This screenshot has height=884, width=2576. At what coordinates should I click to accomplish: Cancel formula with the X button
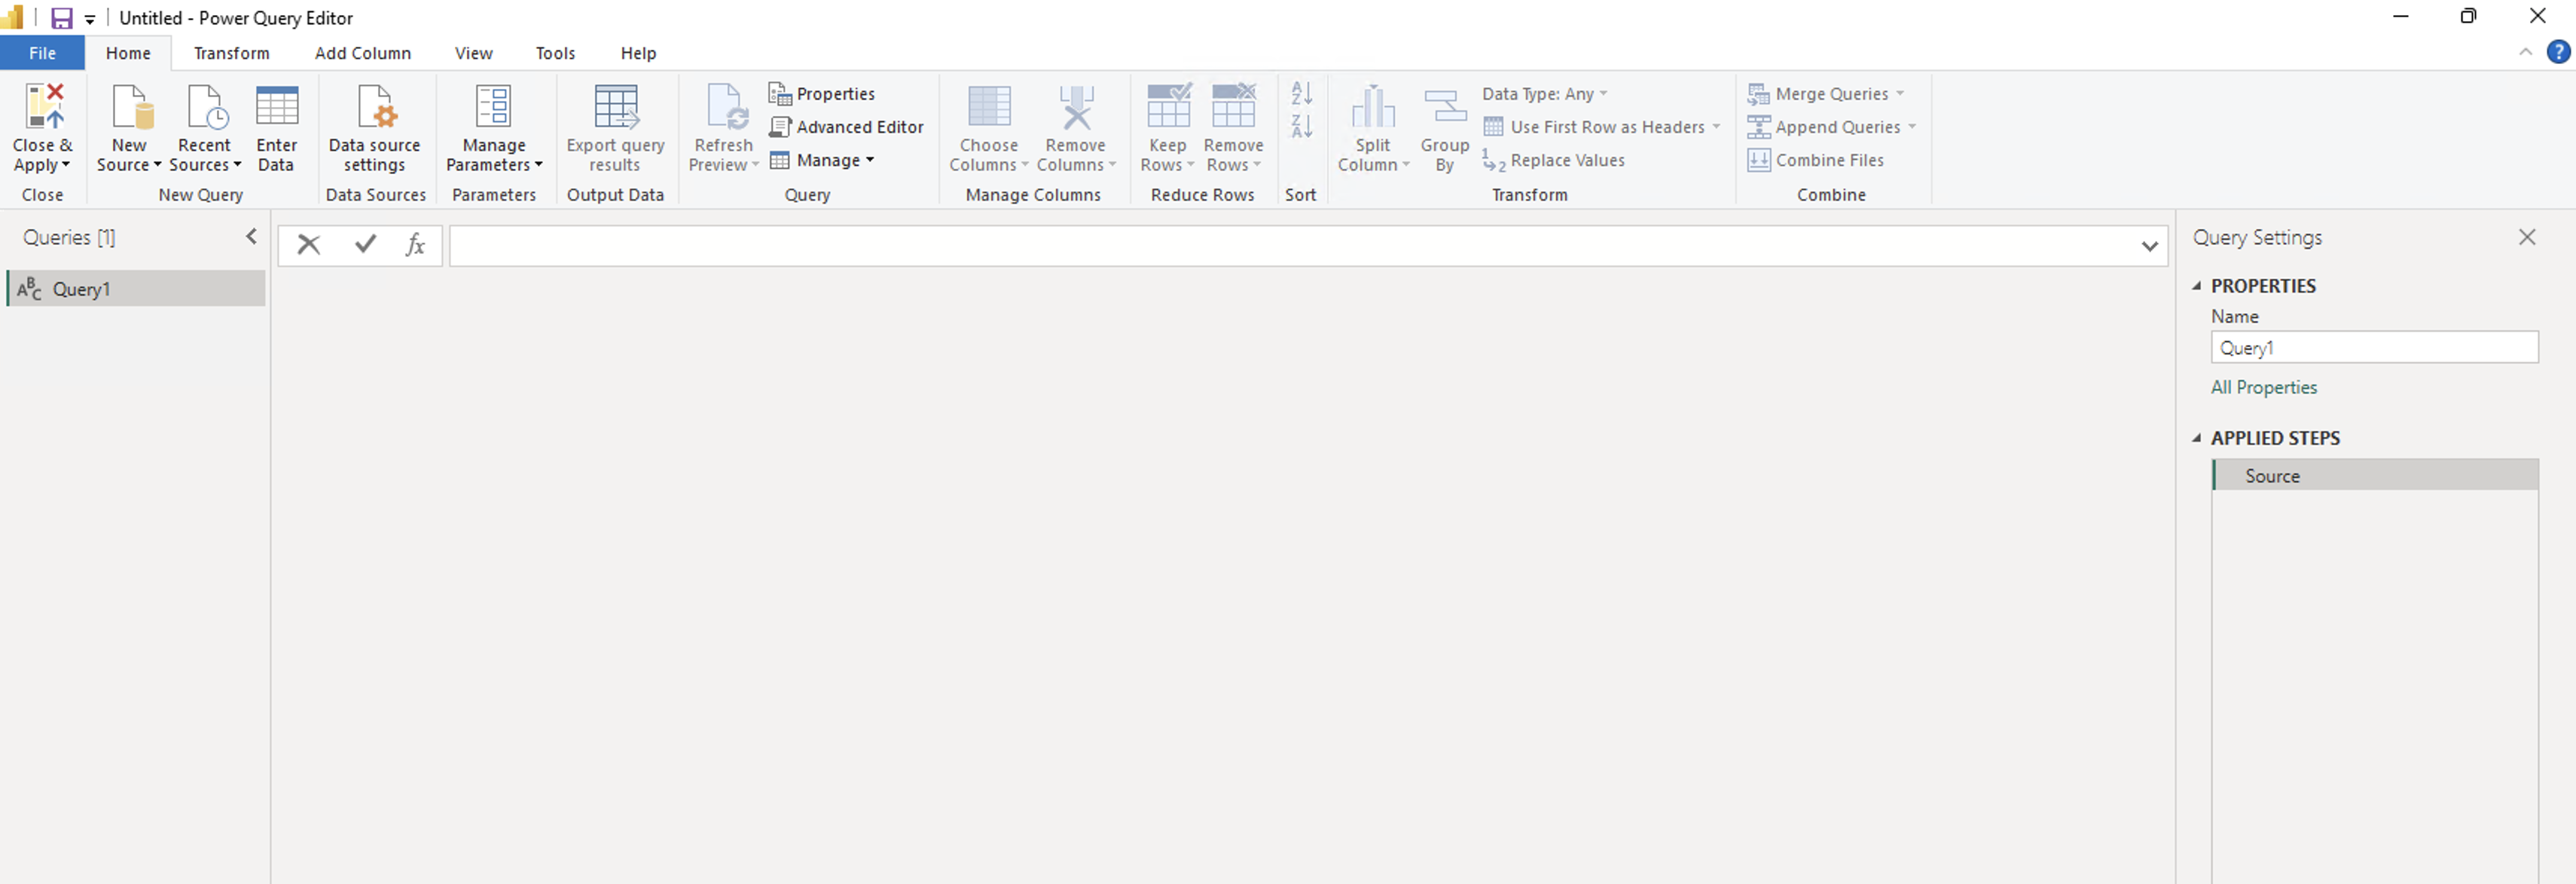(309, 245)
